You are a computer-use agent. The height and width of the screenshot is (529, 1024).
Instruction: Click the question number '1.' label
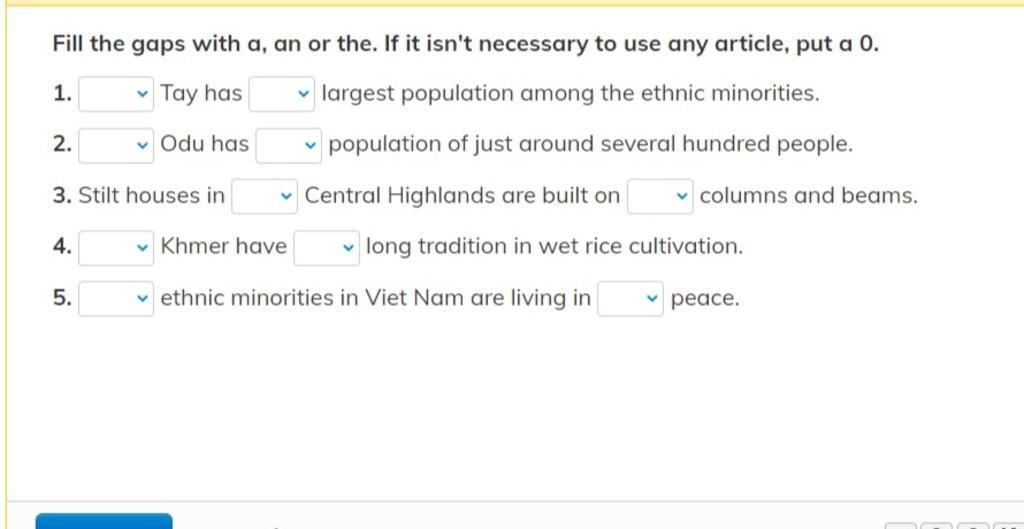pyautogui.click(x=62, y=94)
